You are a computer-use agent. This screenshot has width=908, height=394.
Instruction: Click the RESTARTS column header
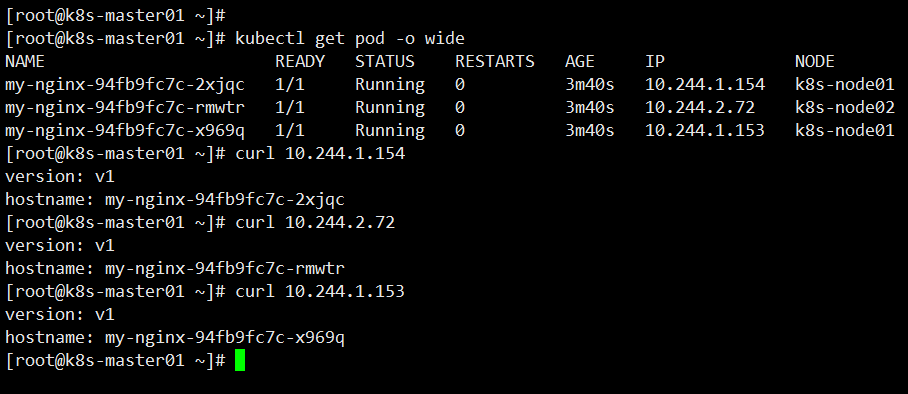[x=495, y=61]
